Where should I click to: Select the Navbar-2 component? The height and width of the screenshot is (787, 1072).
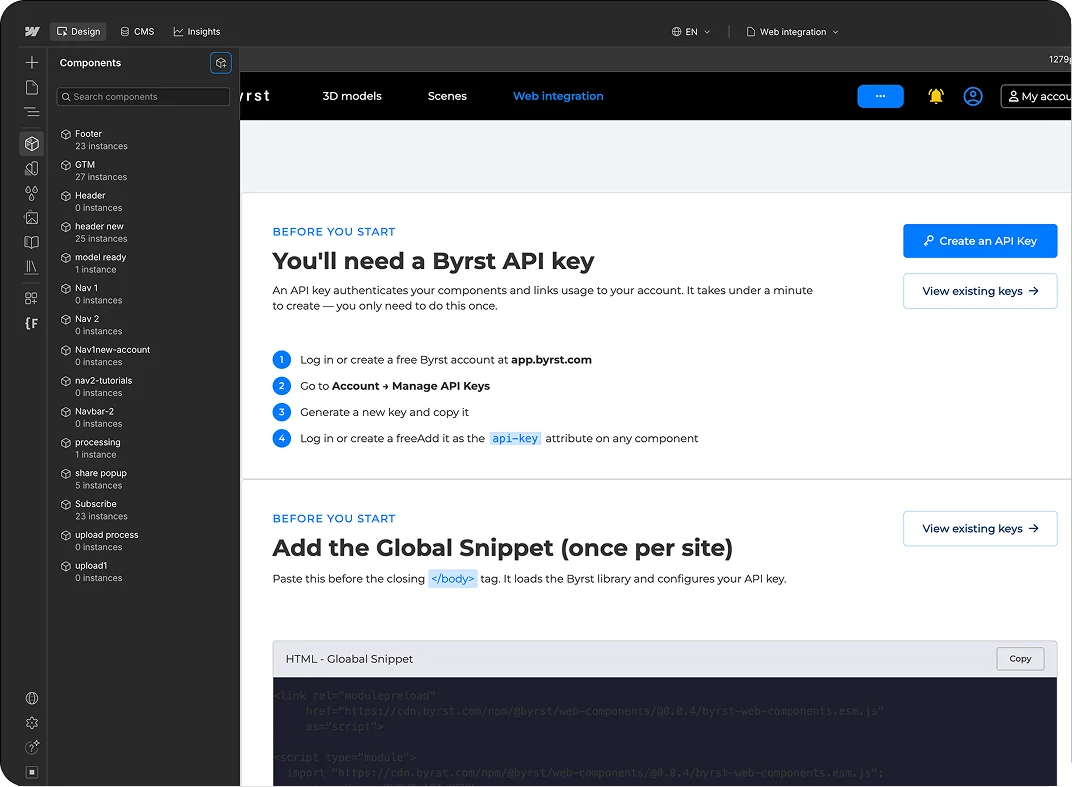tap(143, 417)
